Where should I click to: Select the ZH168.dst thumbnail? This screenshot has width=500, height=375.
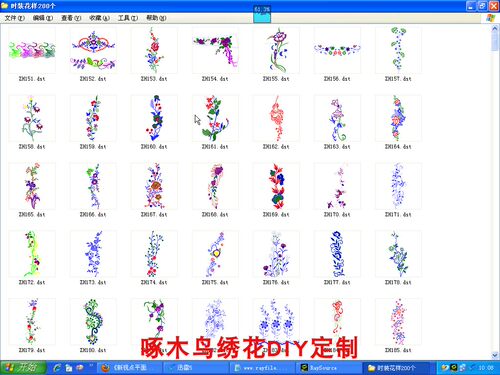pos(215,186)
